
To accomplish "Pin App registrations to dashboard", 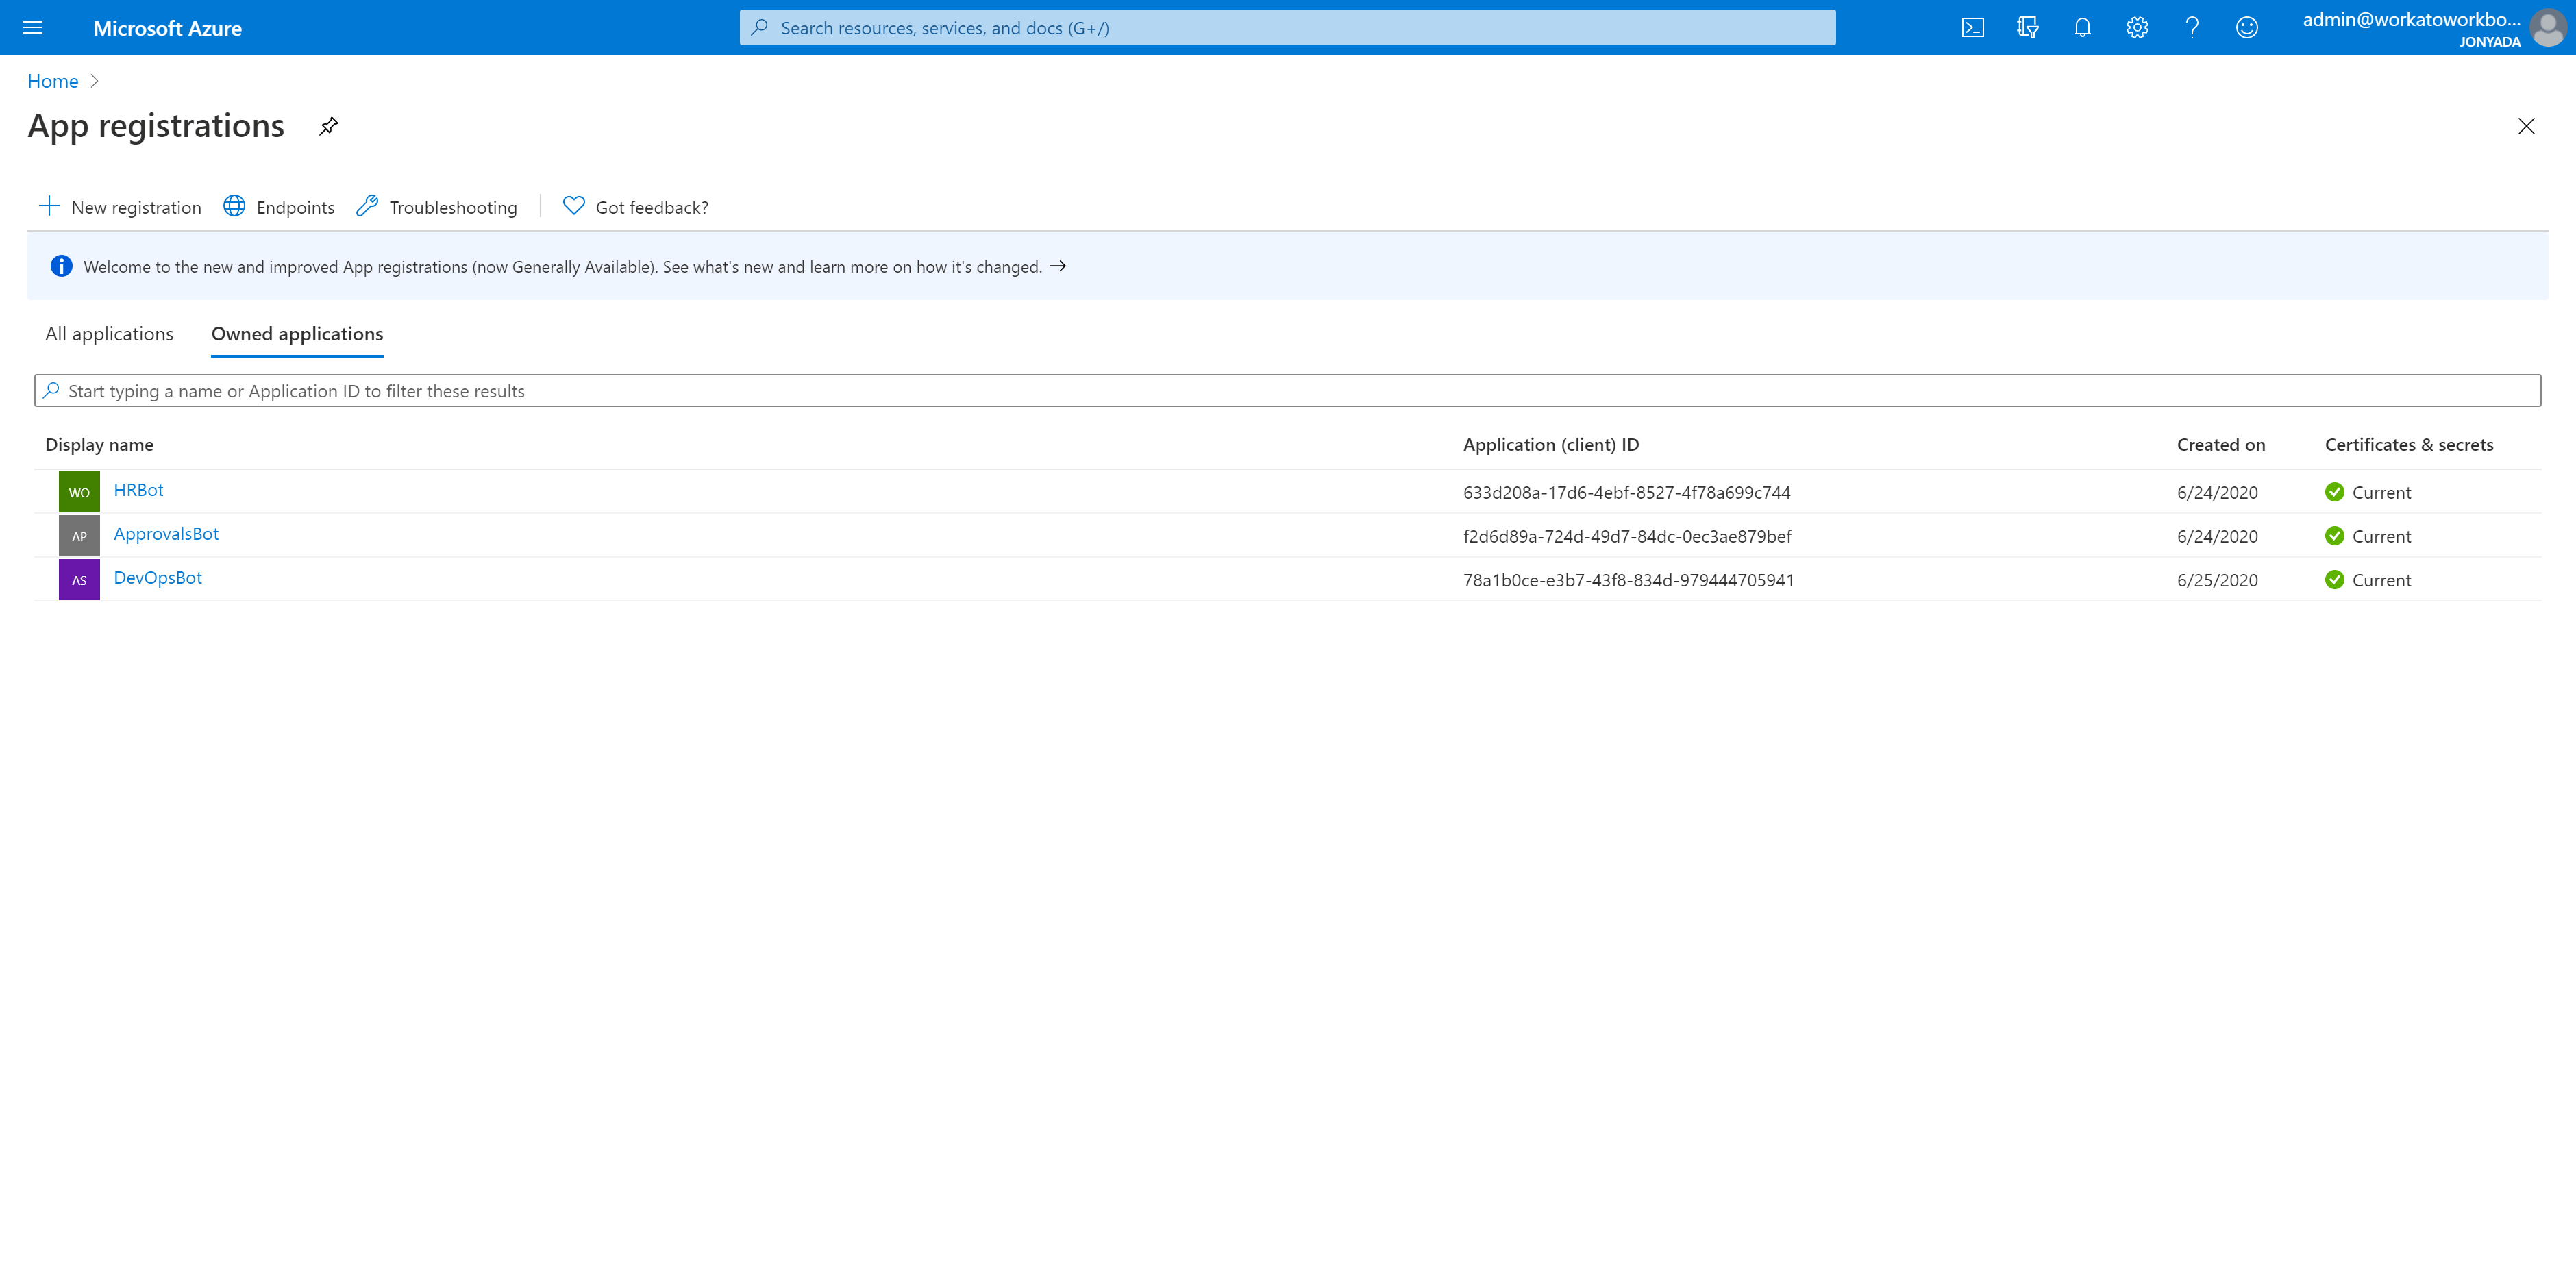I will [x=328, y=126].
